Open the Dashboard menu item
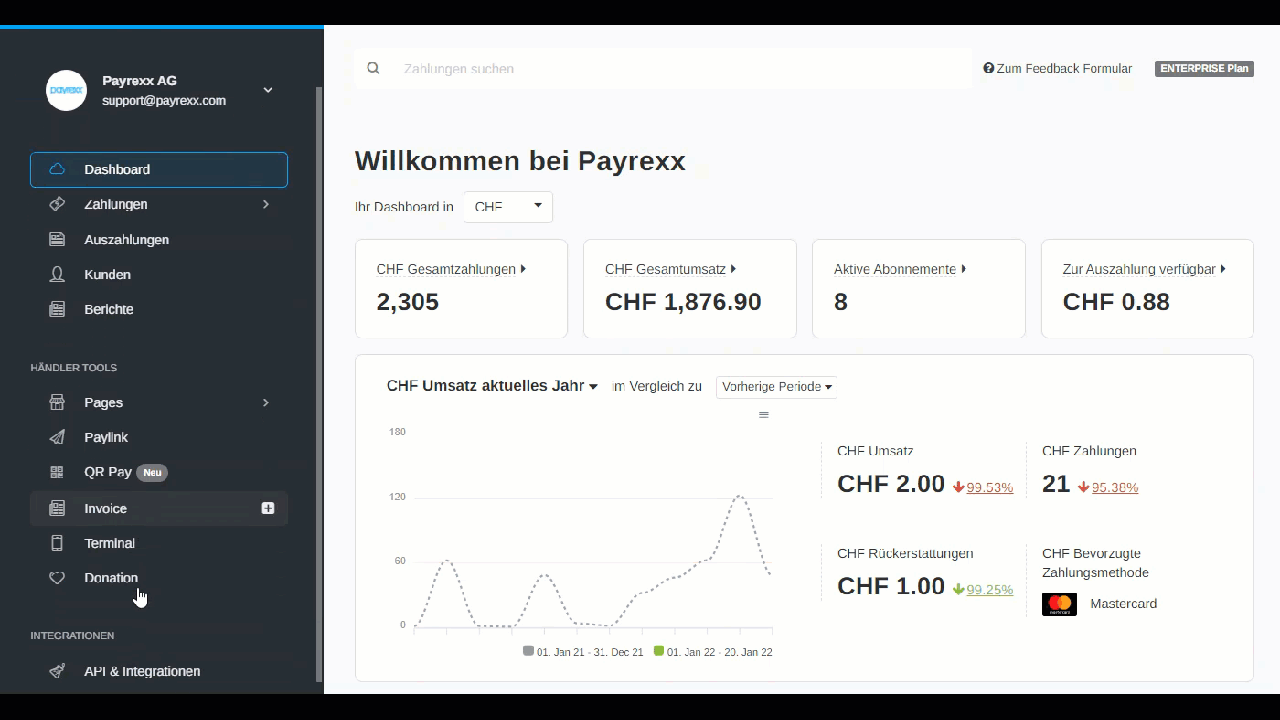The image size is (1280, 720). (159, 170)
